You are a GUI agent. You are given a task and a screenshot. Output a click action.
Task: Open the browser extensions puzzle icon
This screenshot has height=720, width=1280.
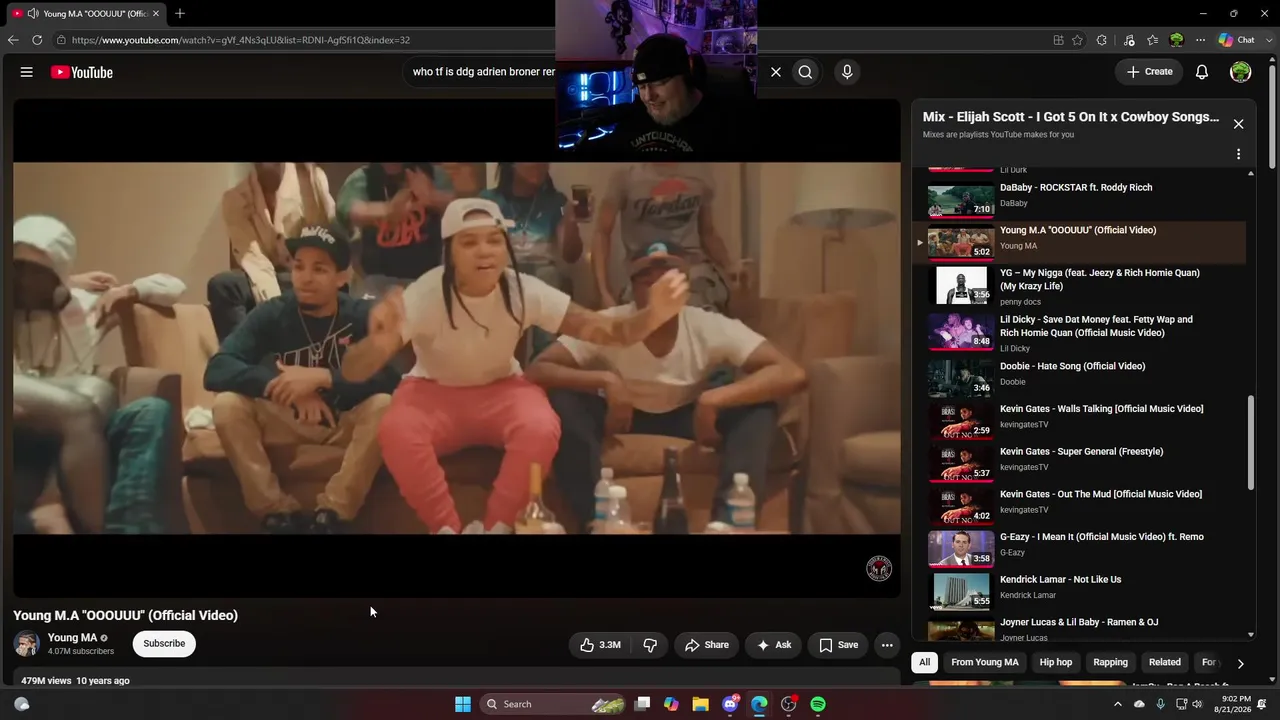point(1102,40)
